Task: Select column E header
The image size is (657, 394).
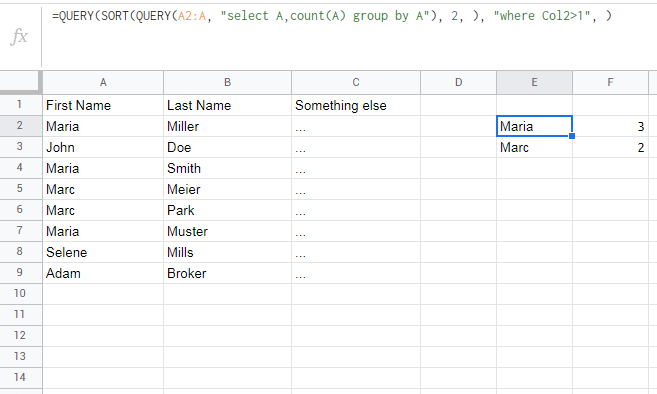Action: [534, 83]
